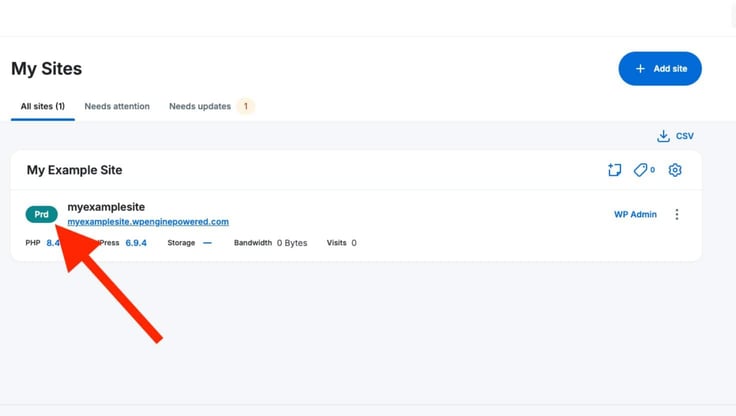The height and width of the screenshot is (416, 736).
Task: Switch to the Needs attention tab
Action: coord(117,107)
